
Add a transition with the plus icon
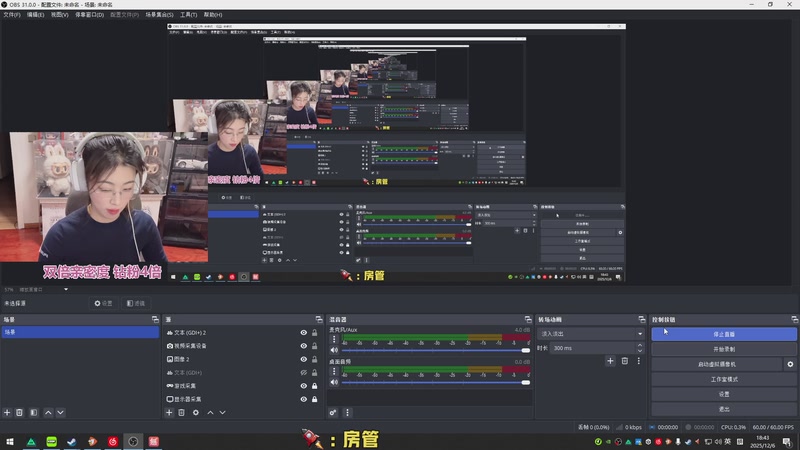click(x=610, y=361)
